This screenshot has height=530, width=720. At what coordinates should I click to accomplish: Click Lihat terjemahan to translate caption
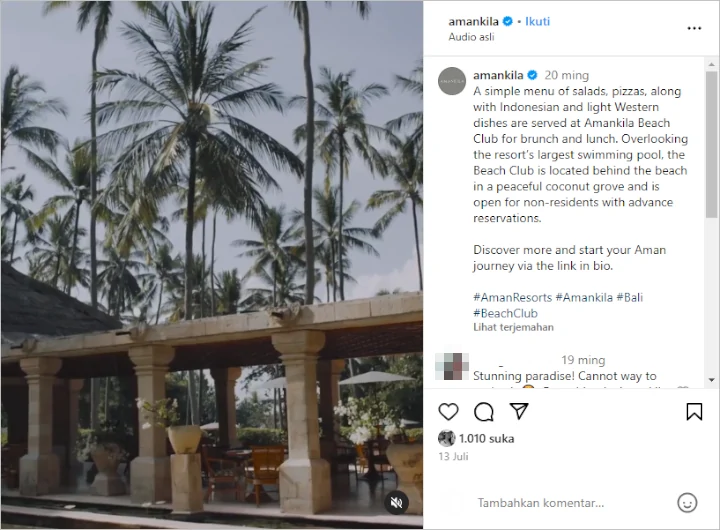coord(514,327)
